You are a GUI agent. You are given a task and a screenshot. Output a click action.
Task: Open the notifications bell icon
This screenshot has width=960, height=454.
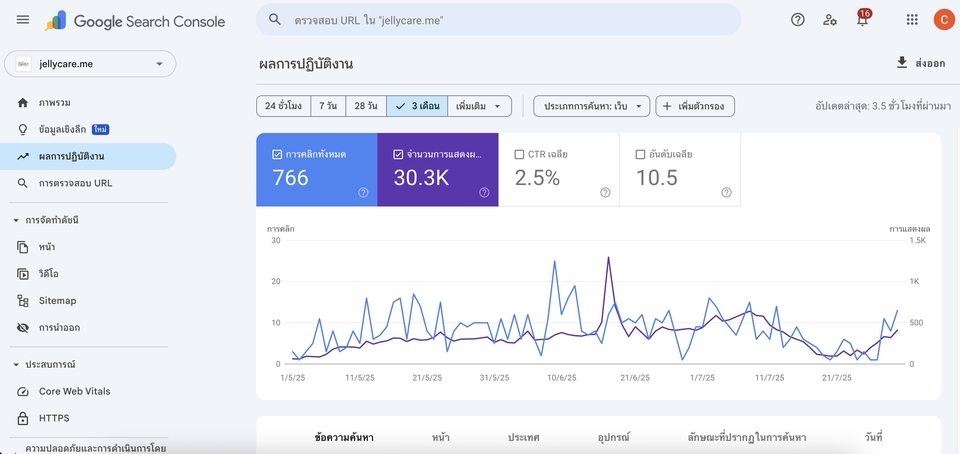tap(861, 20)
